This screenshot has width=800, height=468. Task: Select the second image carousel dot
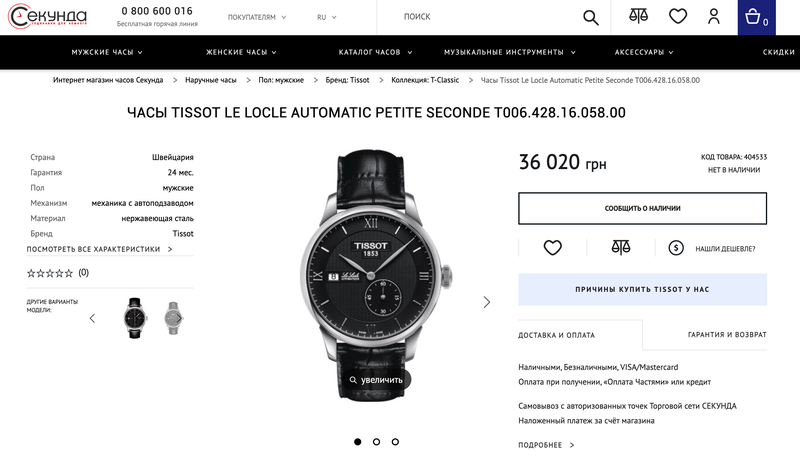(376, 441)
